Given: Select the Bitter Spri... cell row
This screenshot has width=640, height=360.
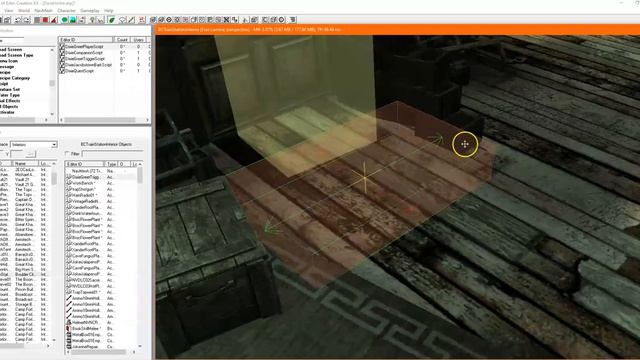Looking at the screenshot, I should coord(25,220).
